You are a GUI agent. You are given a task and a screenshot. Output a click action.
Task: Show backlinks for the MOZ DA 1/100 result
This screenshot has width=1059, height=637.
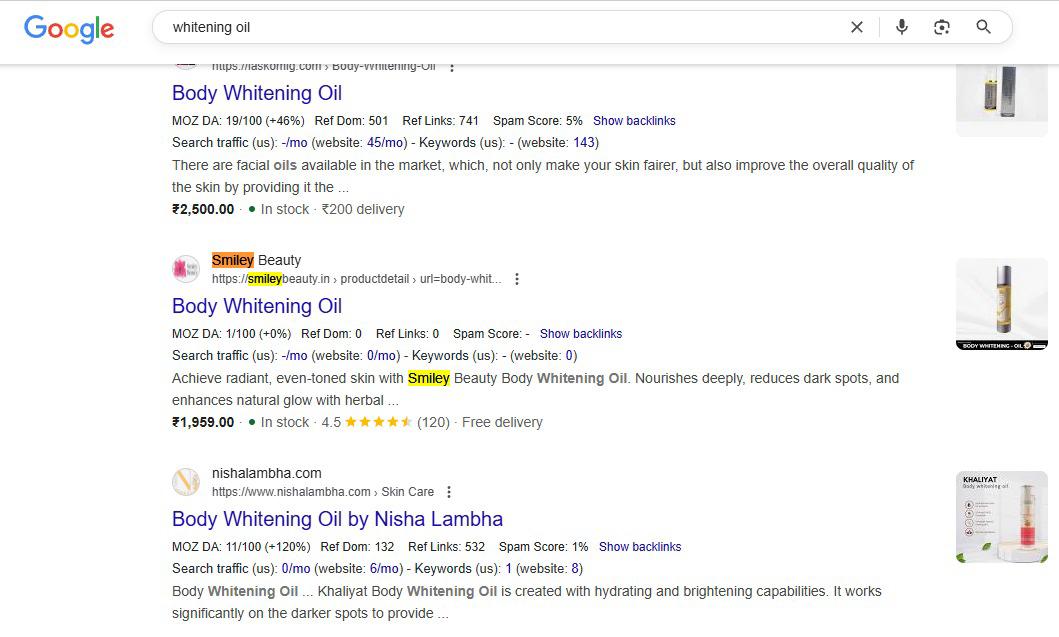click(x=581, y=334)
